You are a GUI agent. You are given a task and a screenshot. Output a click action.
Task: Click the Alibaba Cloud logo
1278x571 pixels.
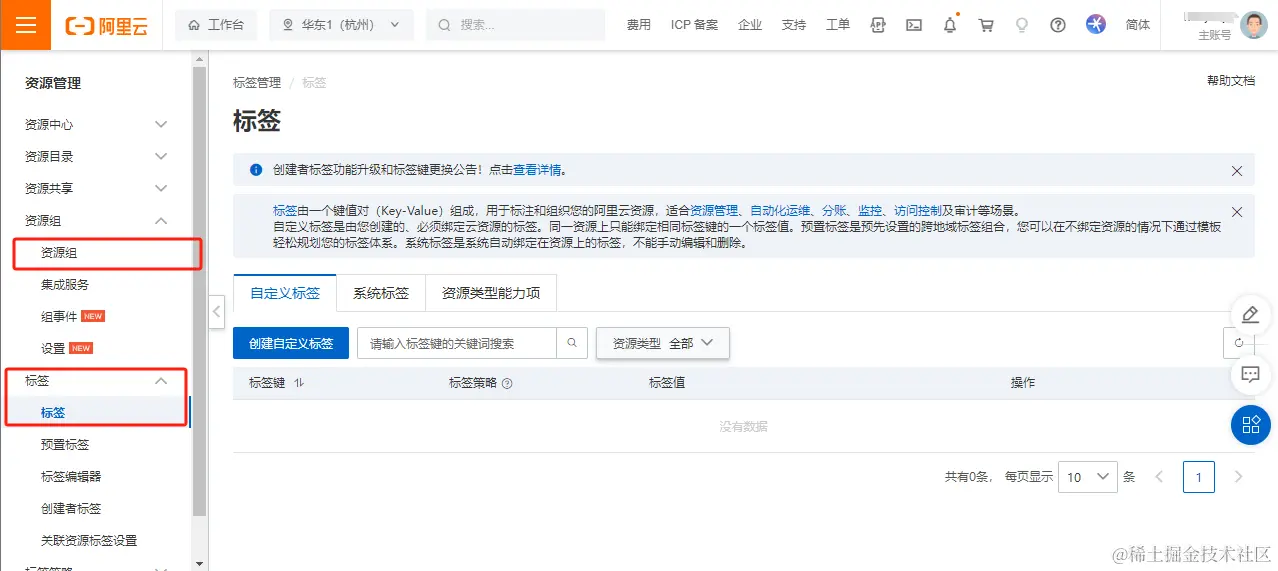107,25
